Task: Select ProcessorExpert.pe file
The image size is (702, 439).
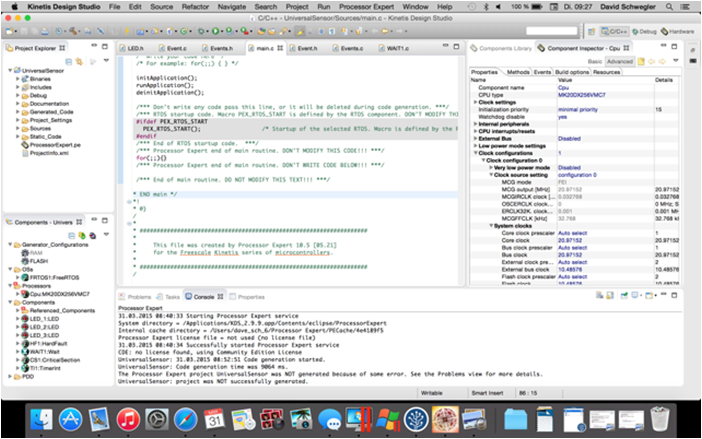Action: [x=51, y=145]
